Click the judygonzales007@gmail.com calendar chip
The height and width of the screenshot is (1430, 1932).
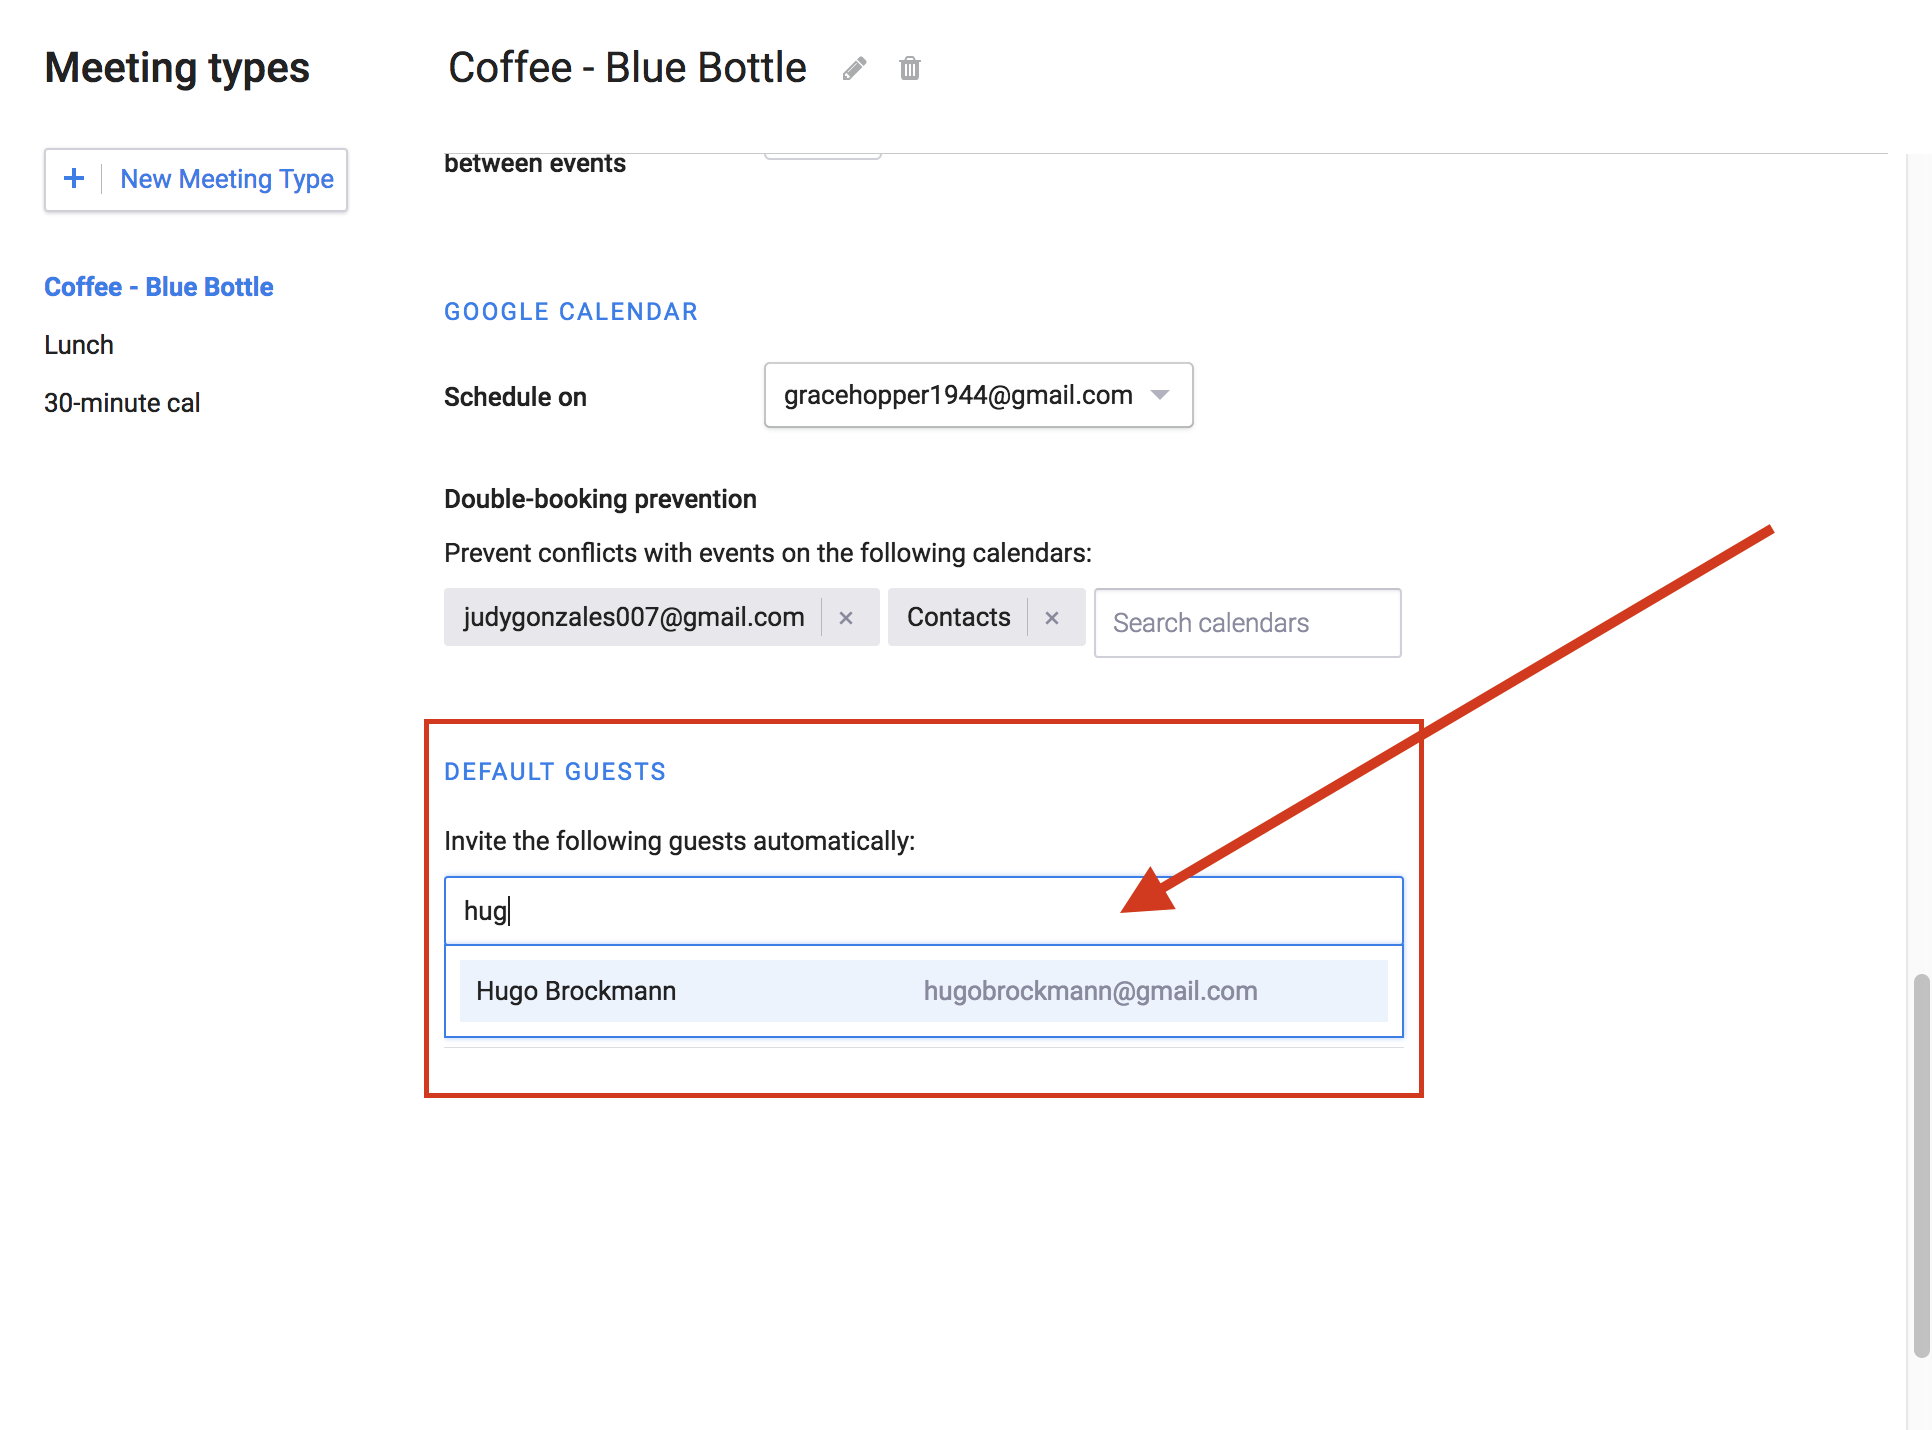634,617
